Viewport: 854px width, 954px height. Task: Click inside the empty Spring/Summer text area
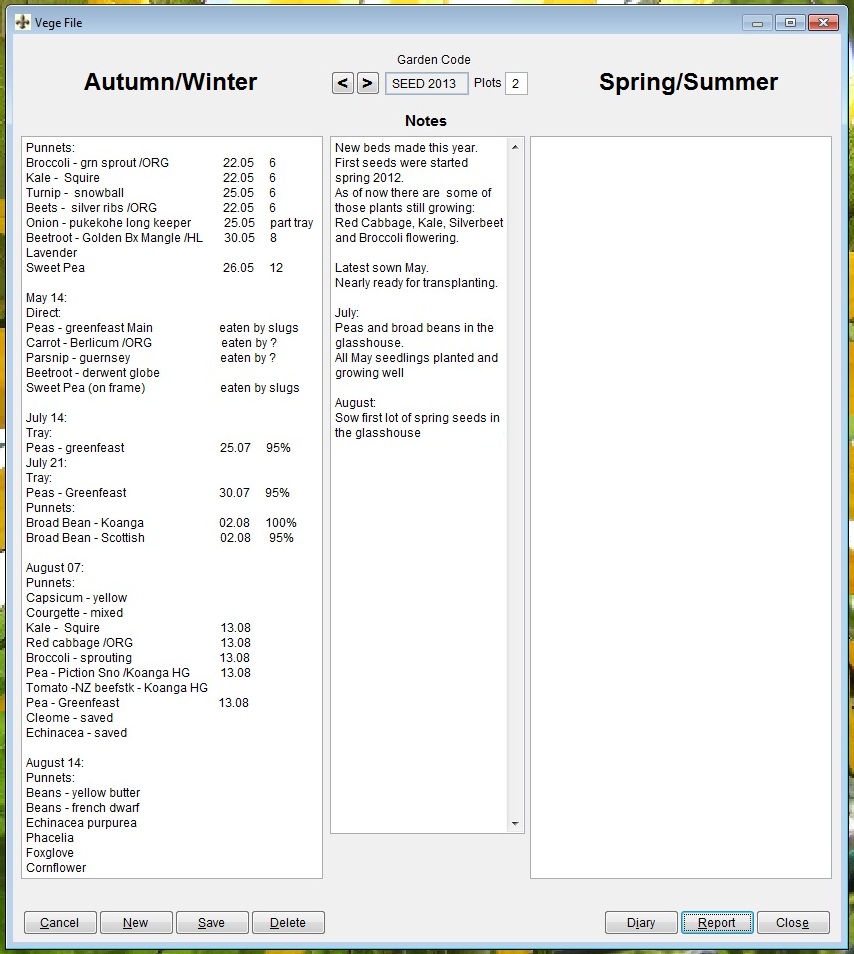(x=681, y=507)
